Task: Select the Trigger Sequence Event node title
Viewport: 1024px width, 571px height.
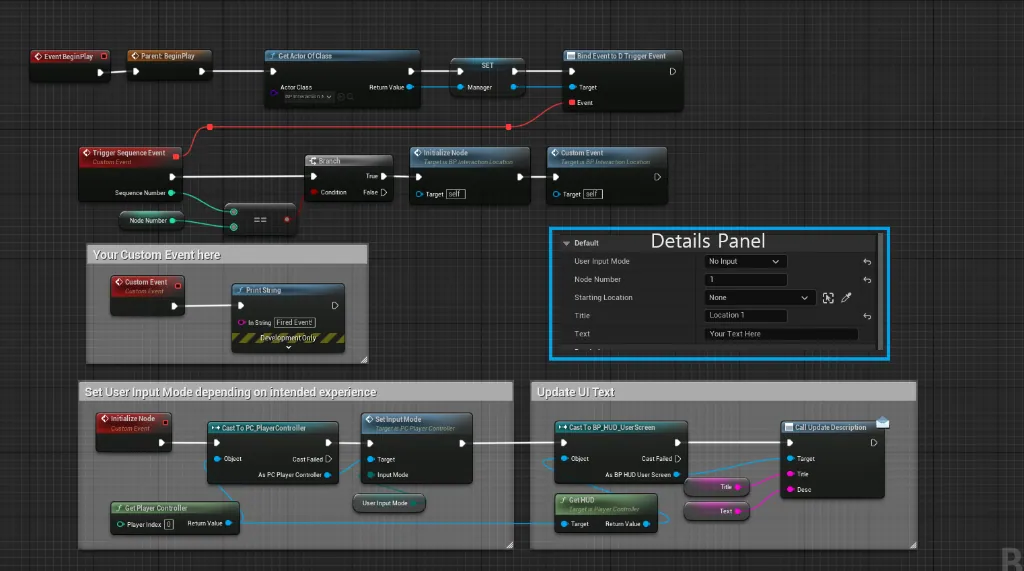Action: tap(129, 153)
